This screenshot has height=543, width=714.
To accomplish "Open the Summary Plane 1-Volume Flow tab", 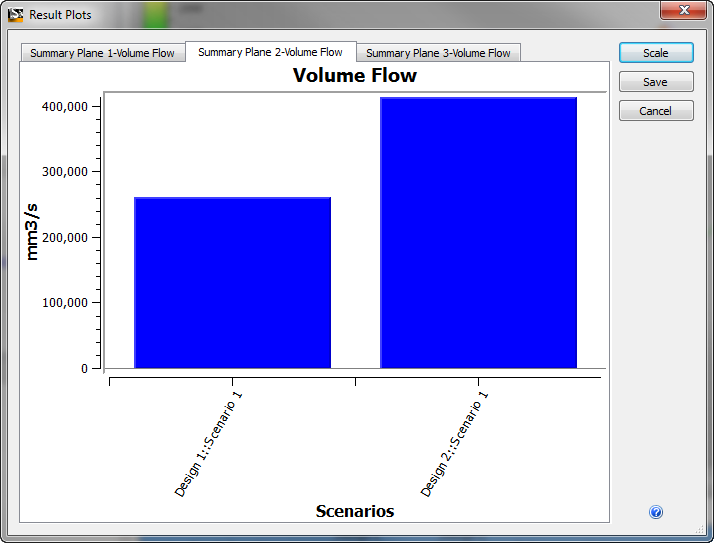I will [103, 53].
